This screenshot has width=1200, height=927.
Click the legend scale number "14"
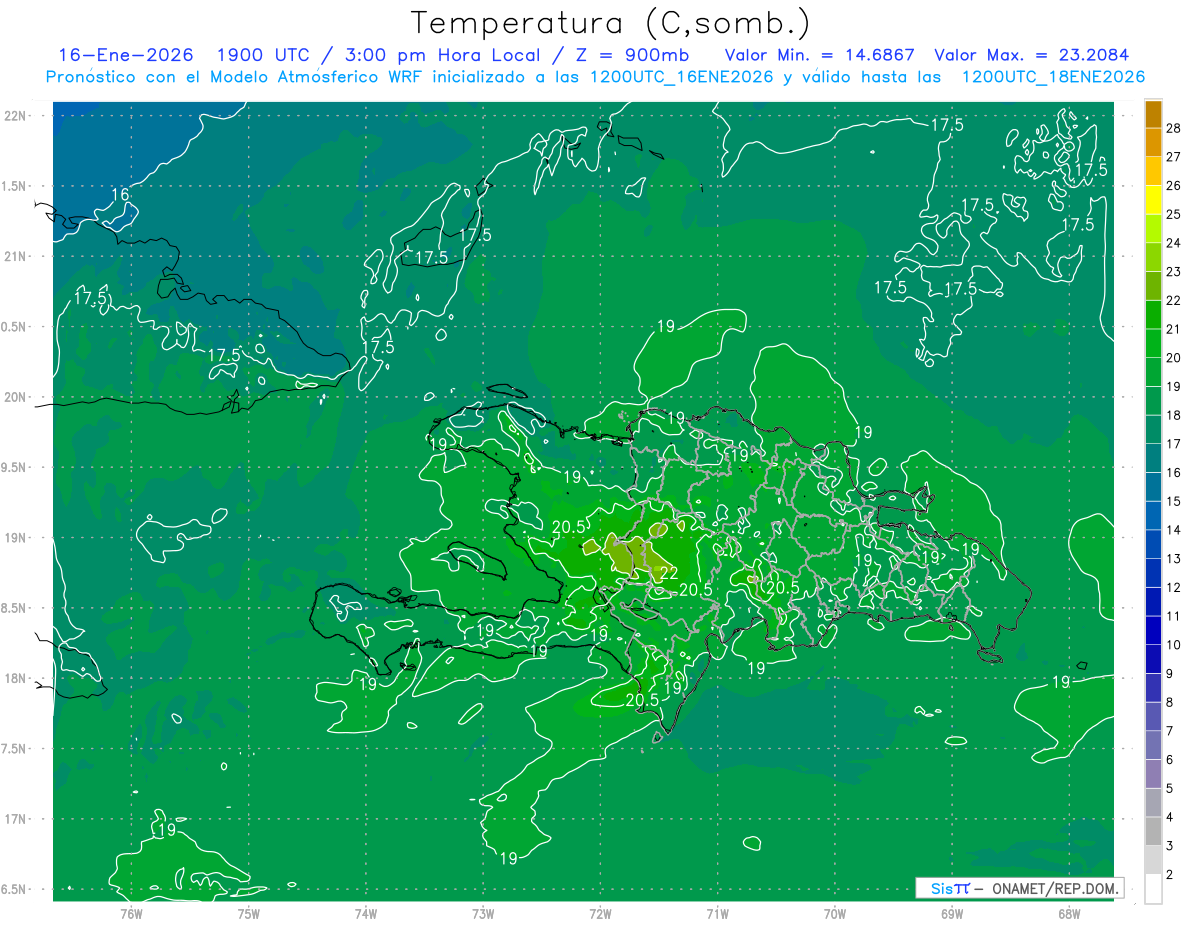pyautogui.click(x=1174, y=530)
